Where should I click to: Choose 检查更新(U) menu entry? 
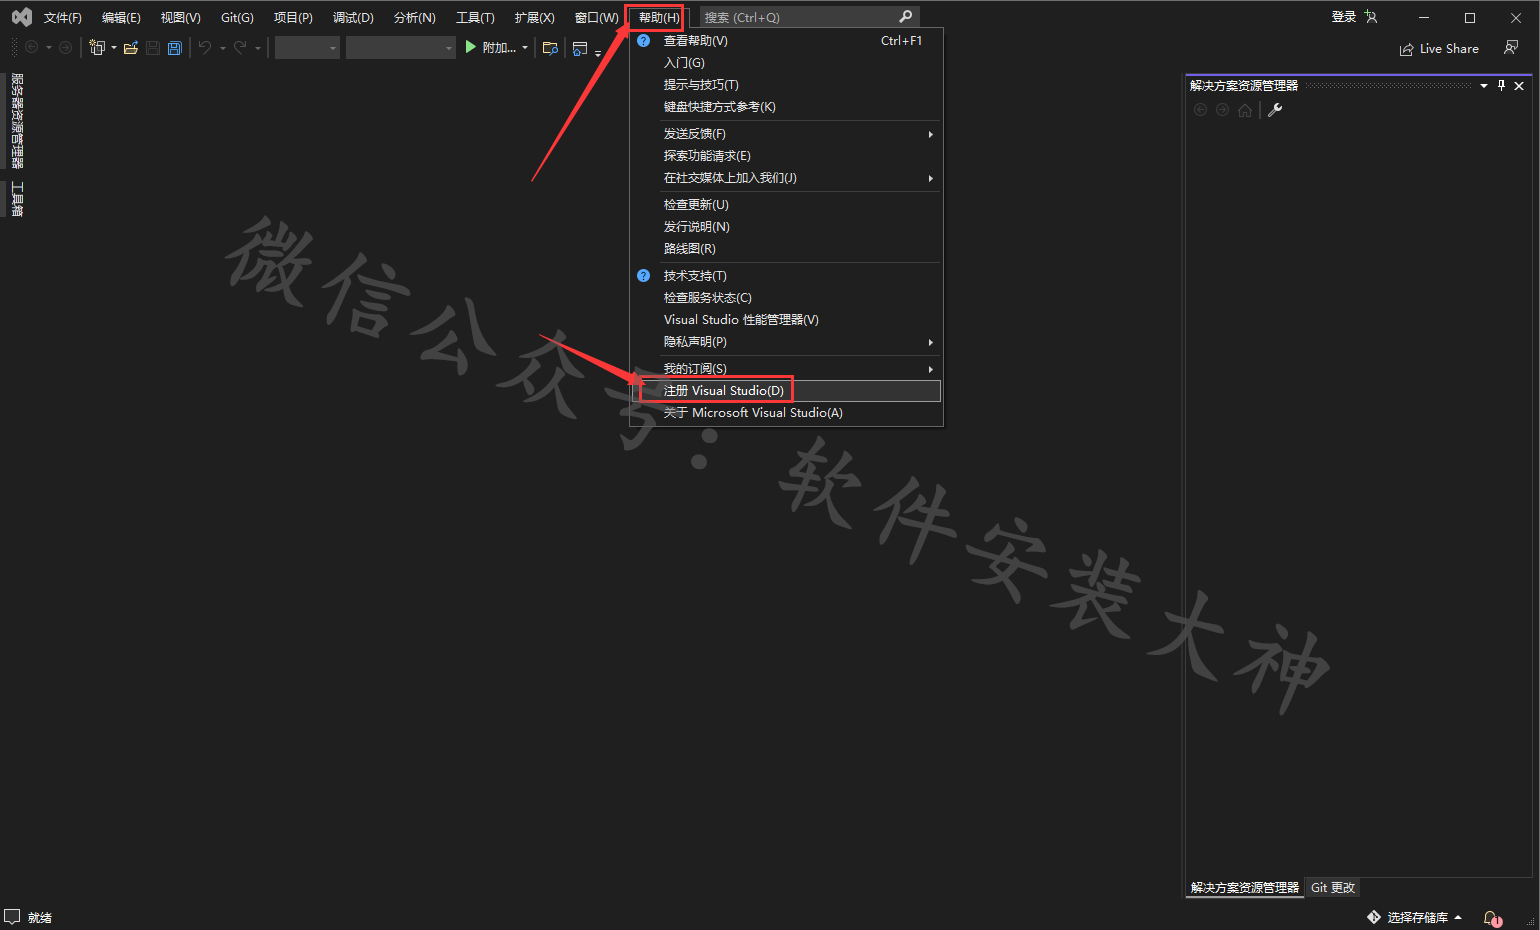coord(786,205)
